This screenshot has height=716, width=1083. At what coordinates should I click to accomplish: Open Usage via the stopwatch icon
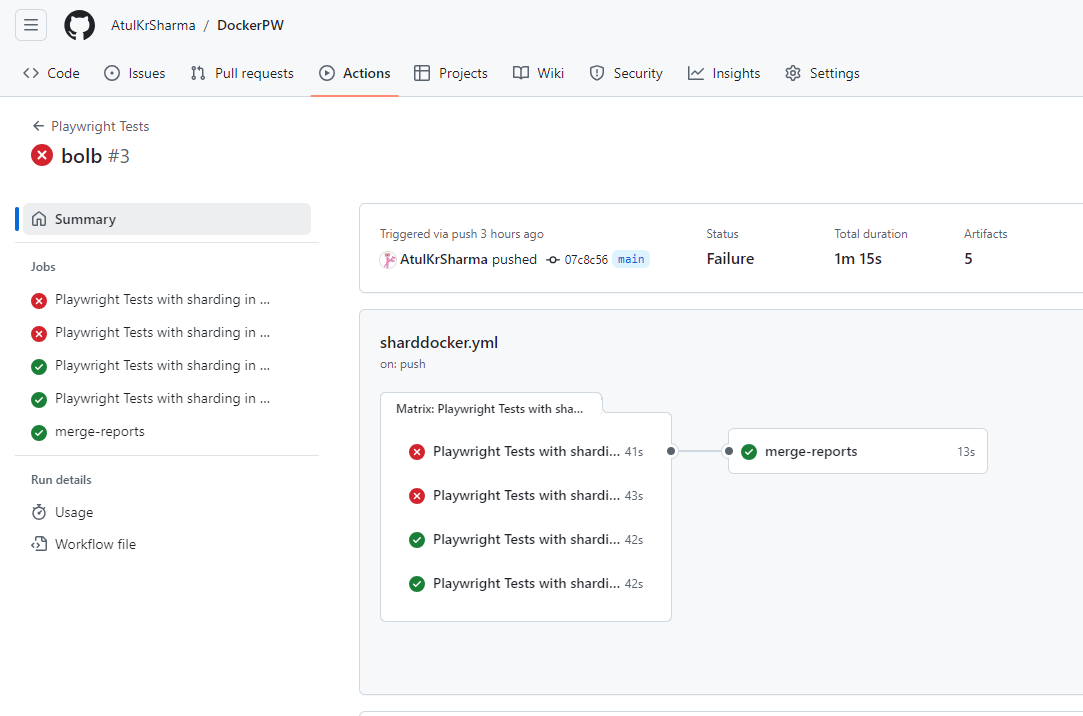click(37, 512)
